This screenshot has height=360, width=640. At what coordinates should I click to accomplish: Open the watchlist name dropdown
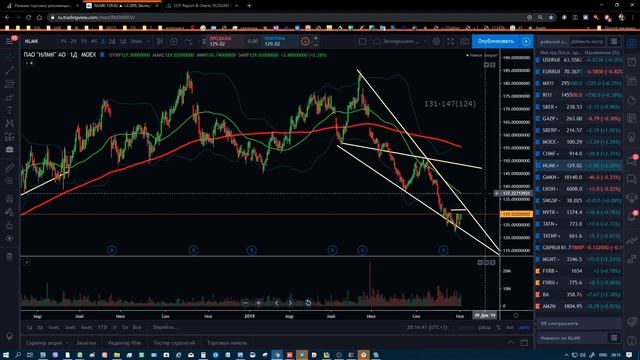point(553,42)
